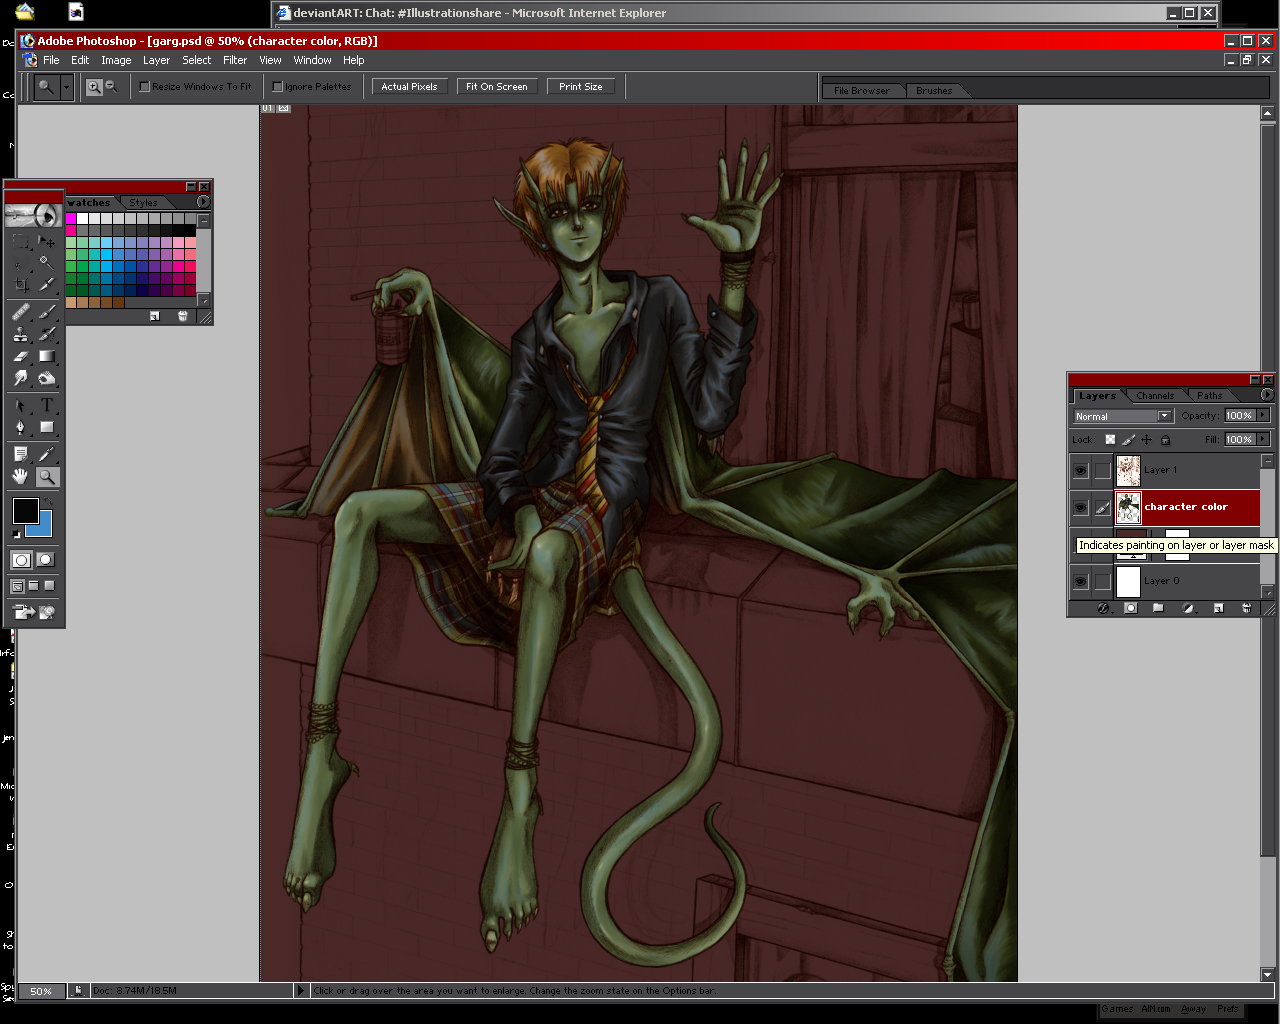Viewport: 1280px width, 1024px height.
Task: Add a layer mask in Layers panel
Action: pos(1131,608)
